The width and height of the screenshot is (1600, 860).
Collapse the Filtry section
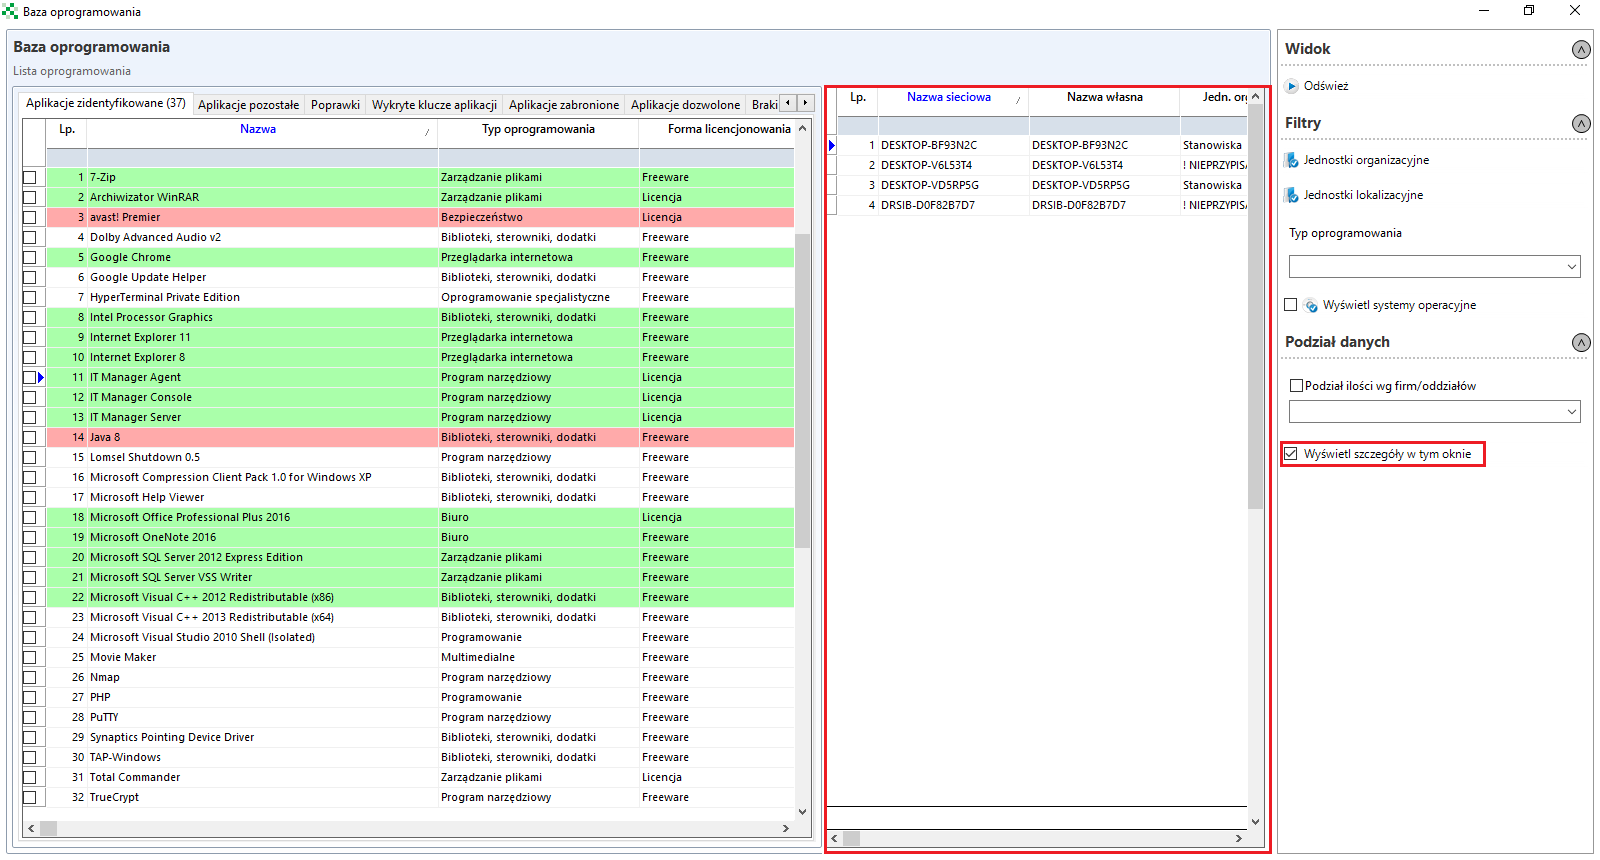(x=1581, y=123)
